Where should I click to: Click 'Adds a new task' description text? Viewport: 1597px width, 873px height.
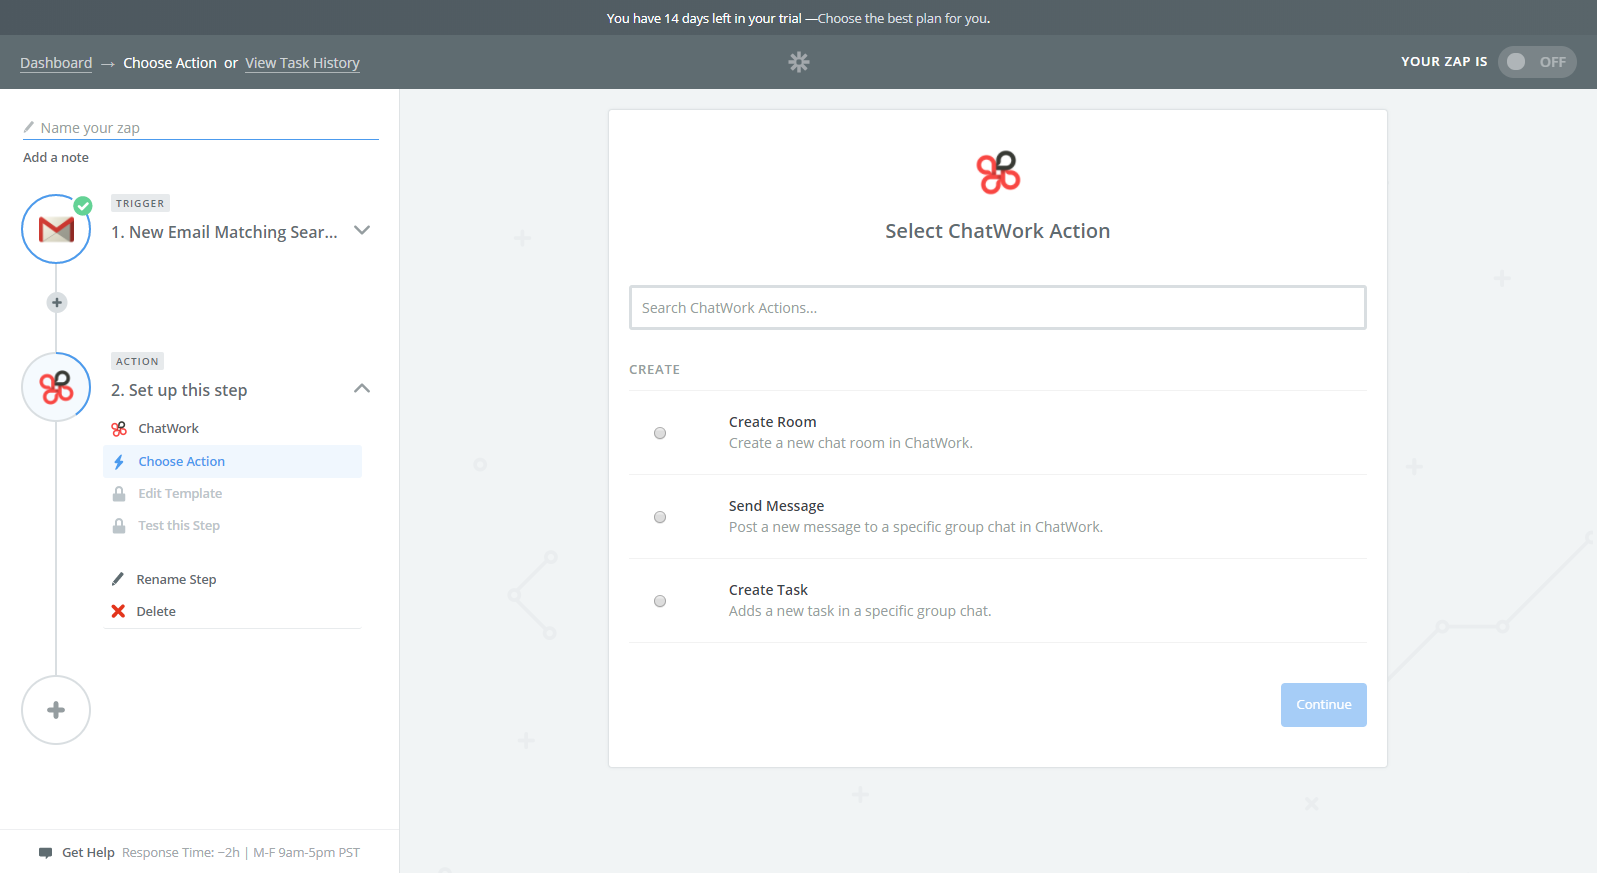pyautogui.click(x=860, y=611)
